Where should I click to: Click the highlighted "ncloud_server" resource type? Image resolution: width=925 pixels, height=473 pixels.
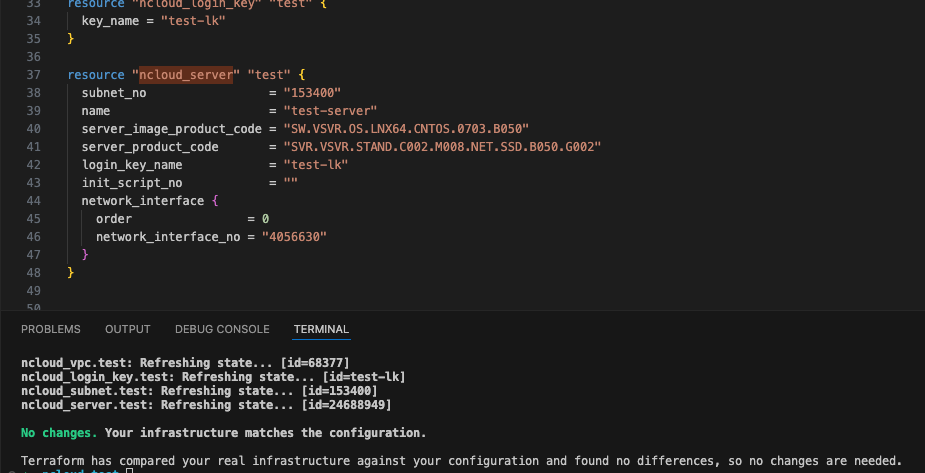click(186, 75)
